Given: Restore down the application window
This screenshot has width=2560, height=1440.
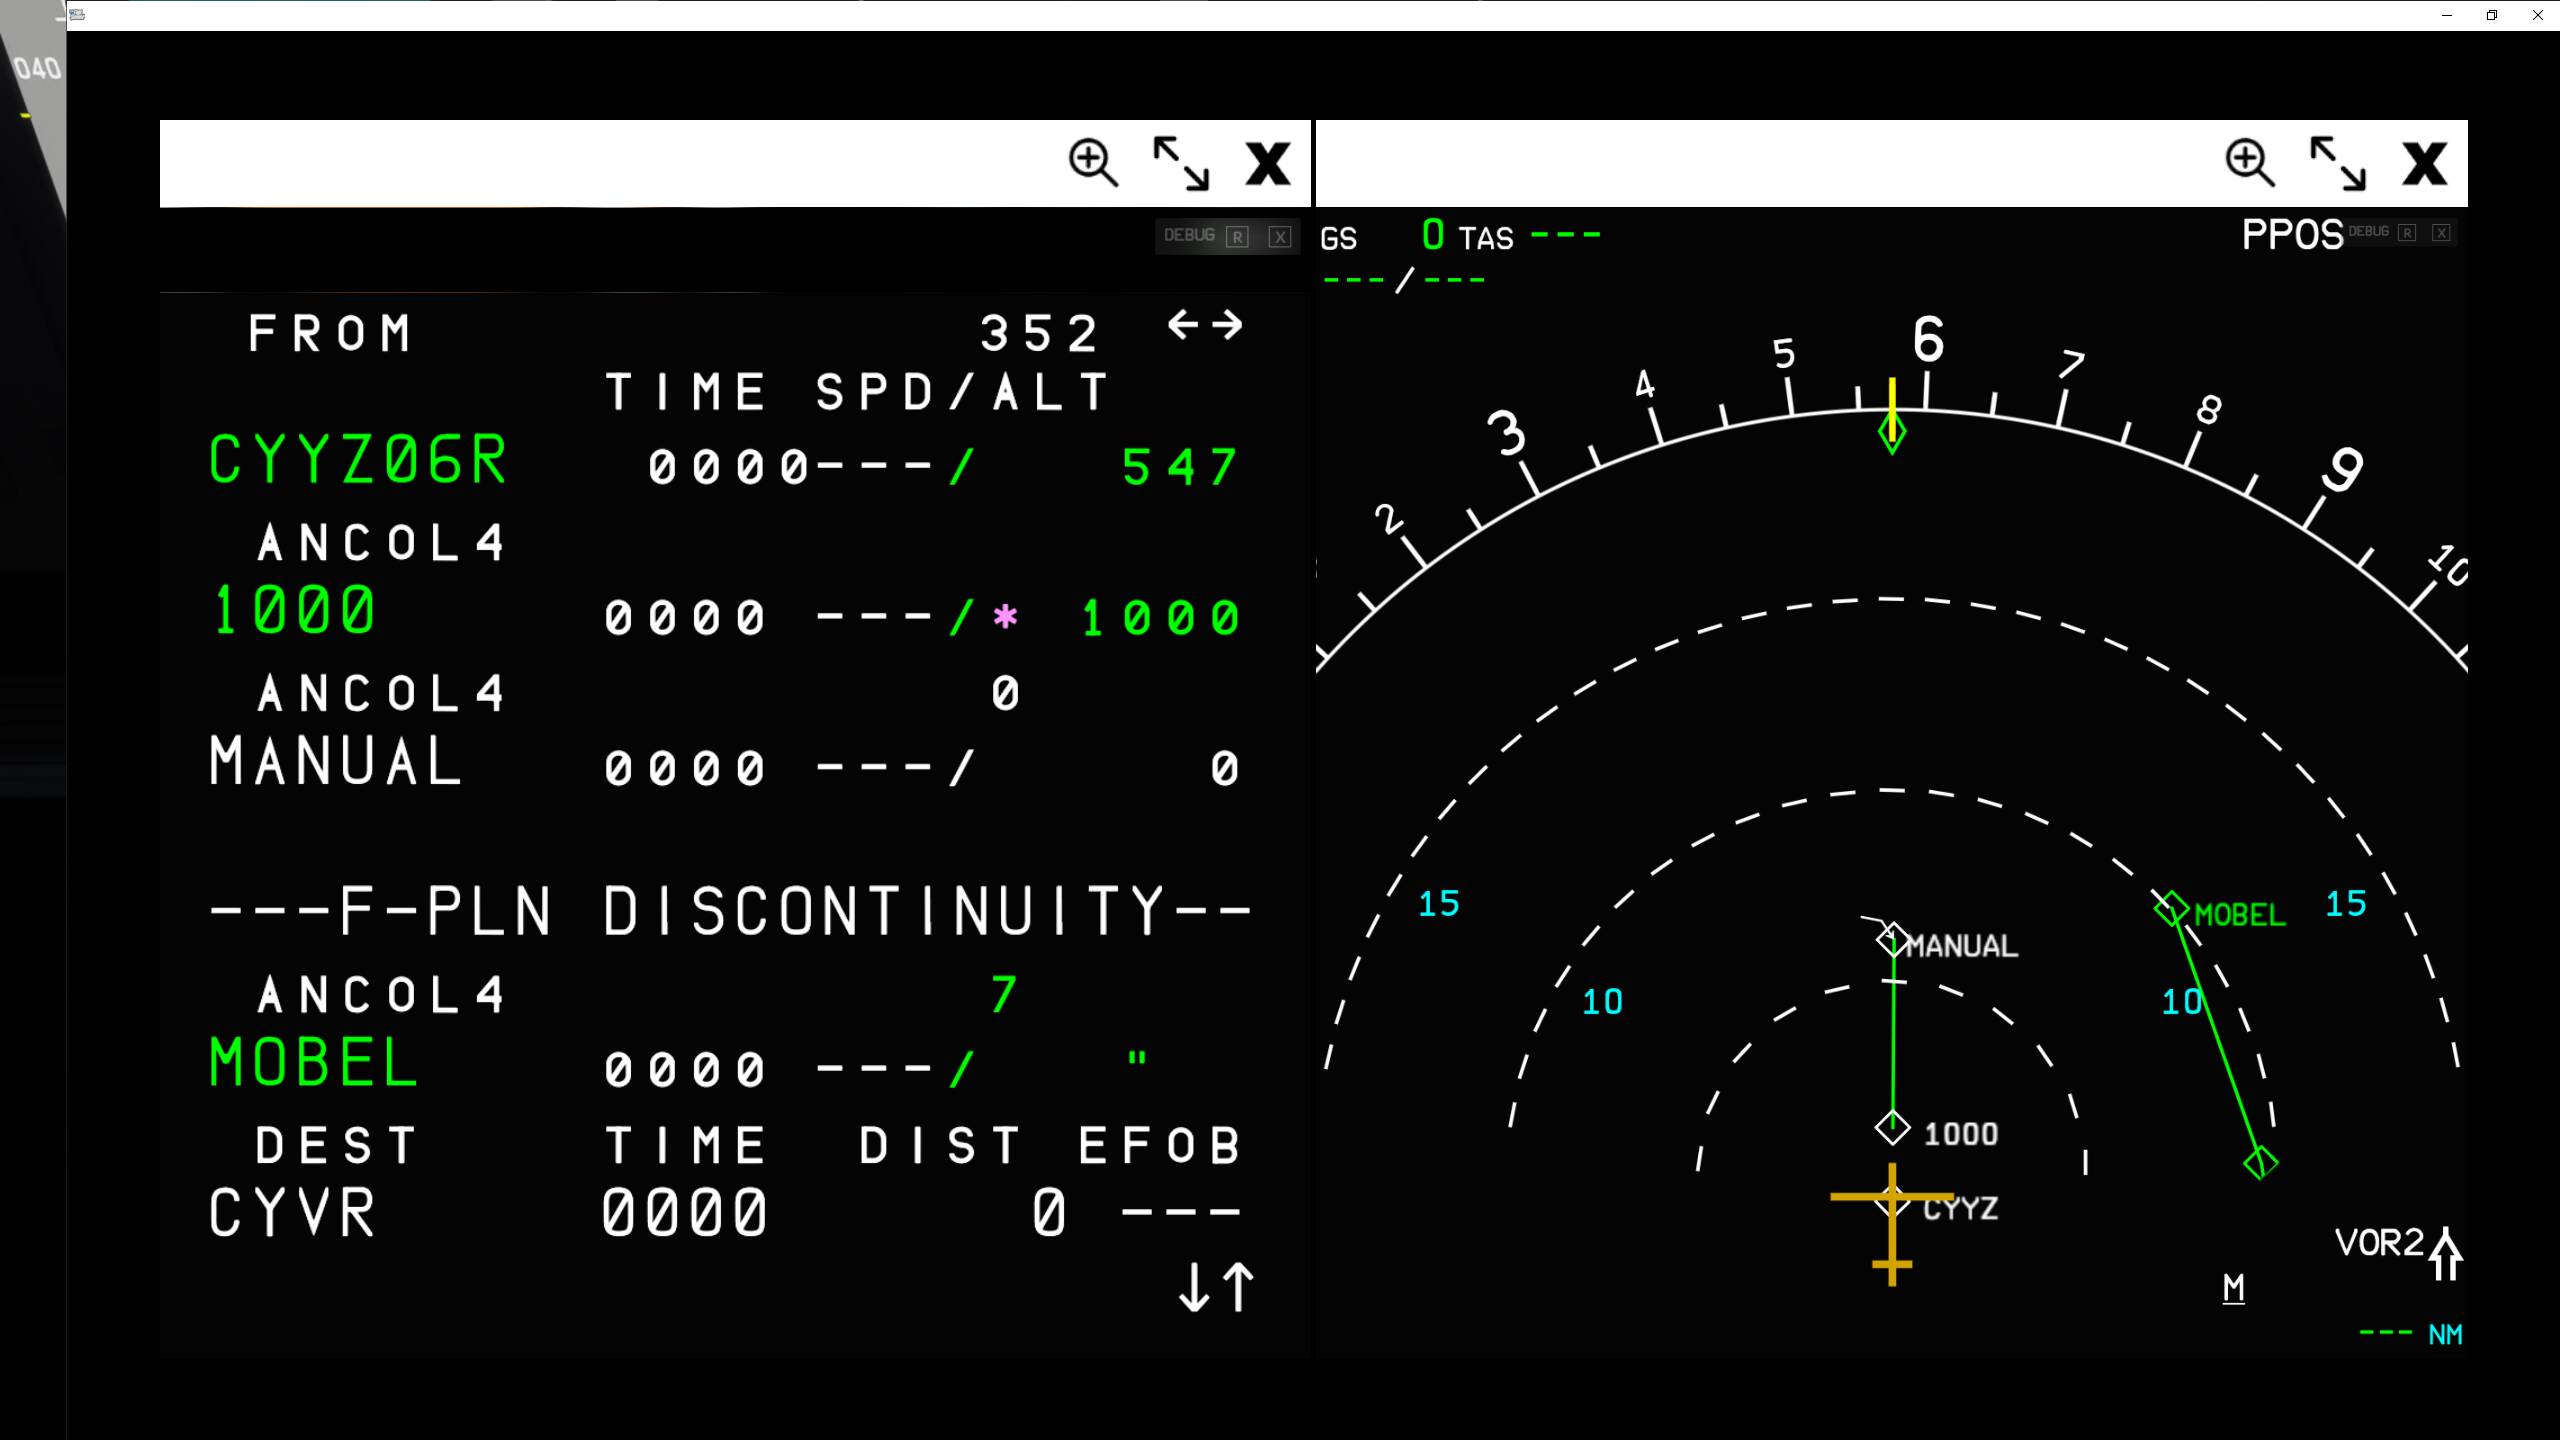Looking at the screenshot, I should click(x=2492, y=15).
